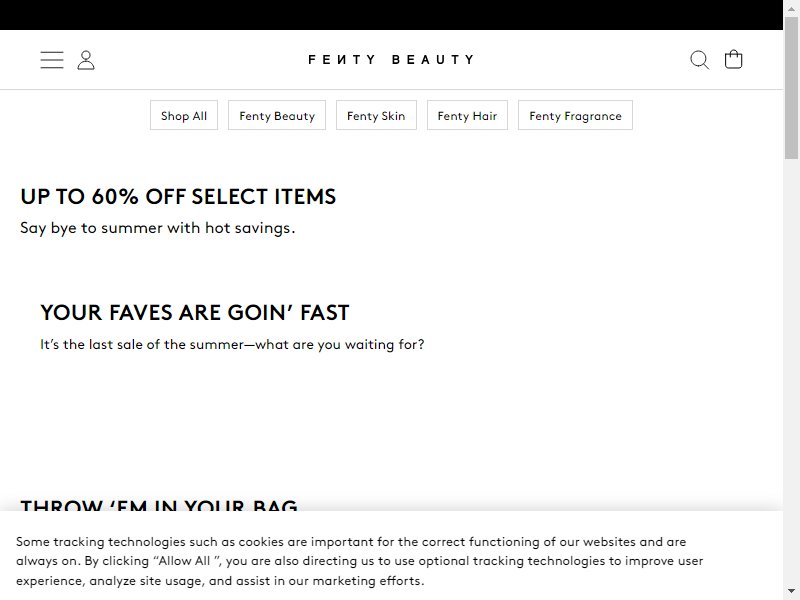Open the account profile icon
800x600 pixels.
(x=86, y=60)
